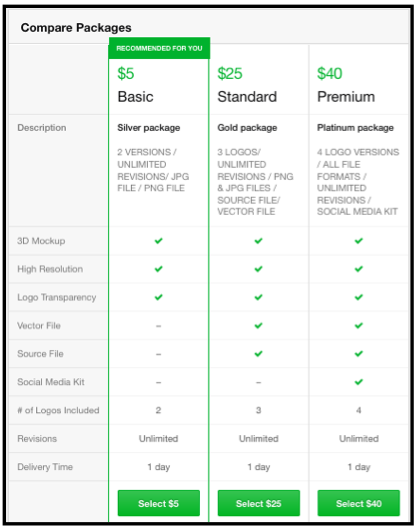This screenshot has width=415, height=528.
Task: Click the Standard Social Media Kit dash
Action: (x=258, y=383)
